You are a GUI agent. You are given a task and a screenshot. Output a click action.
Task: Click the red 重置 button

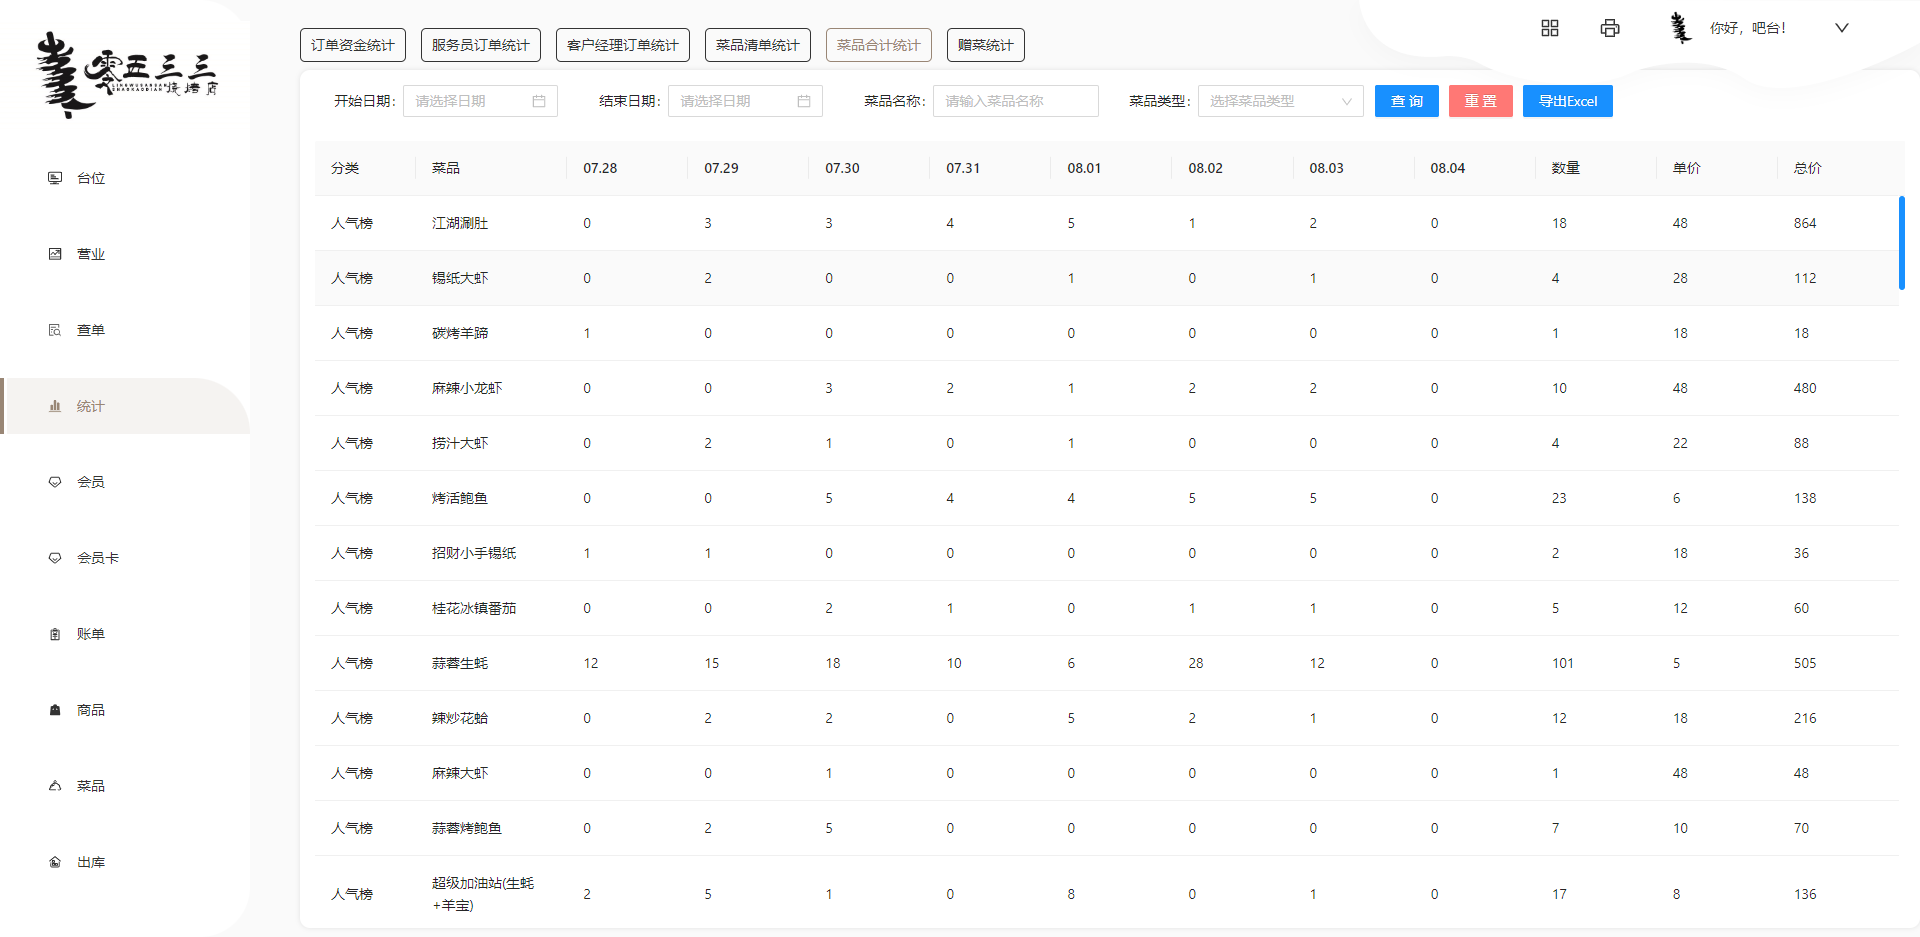tap(1480, 101)
